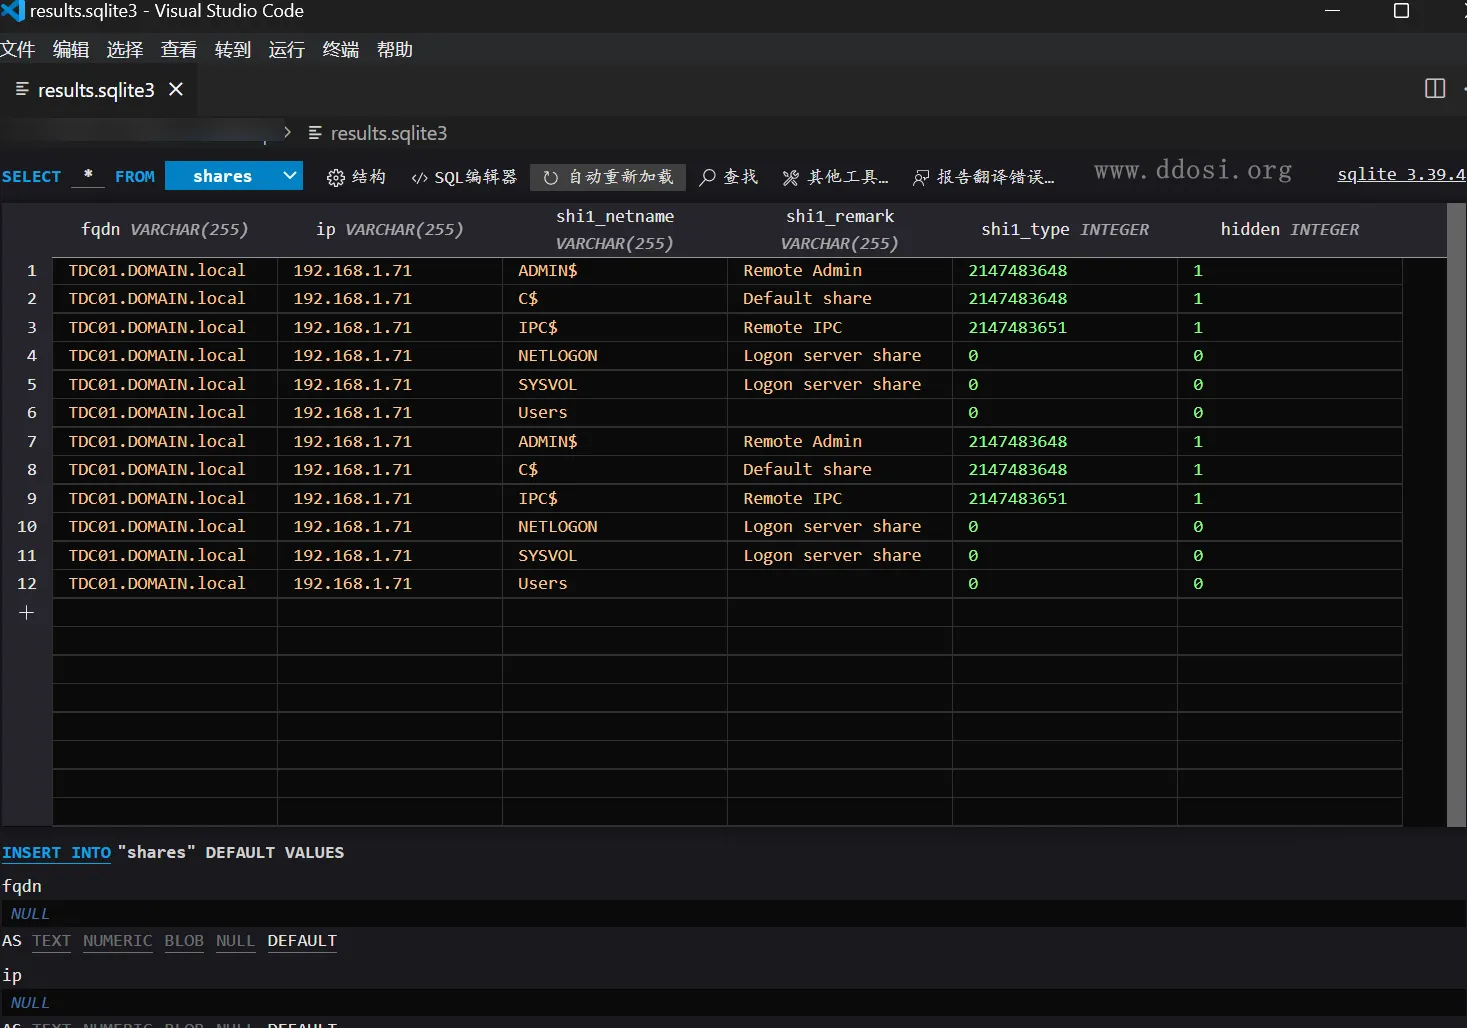Set fqdn type to BLOB
The height and width of the screenshot is (1028, 1467).
click(x=184, y=941)
